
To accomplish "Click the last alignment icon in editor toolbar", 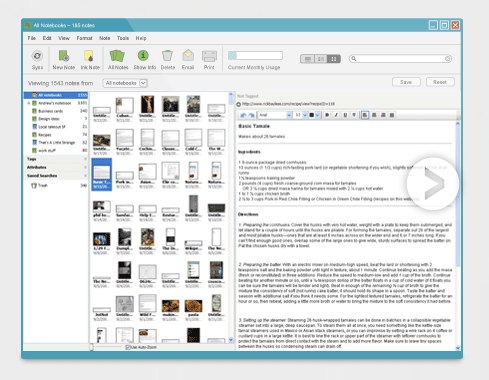I will (x=392, y=115).
